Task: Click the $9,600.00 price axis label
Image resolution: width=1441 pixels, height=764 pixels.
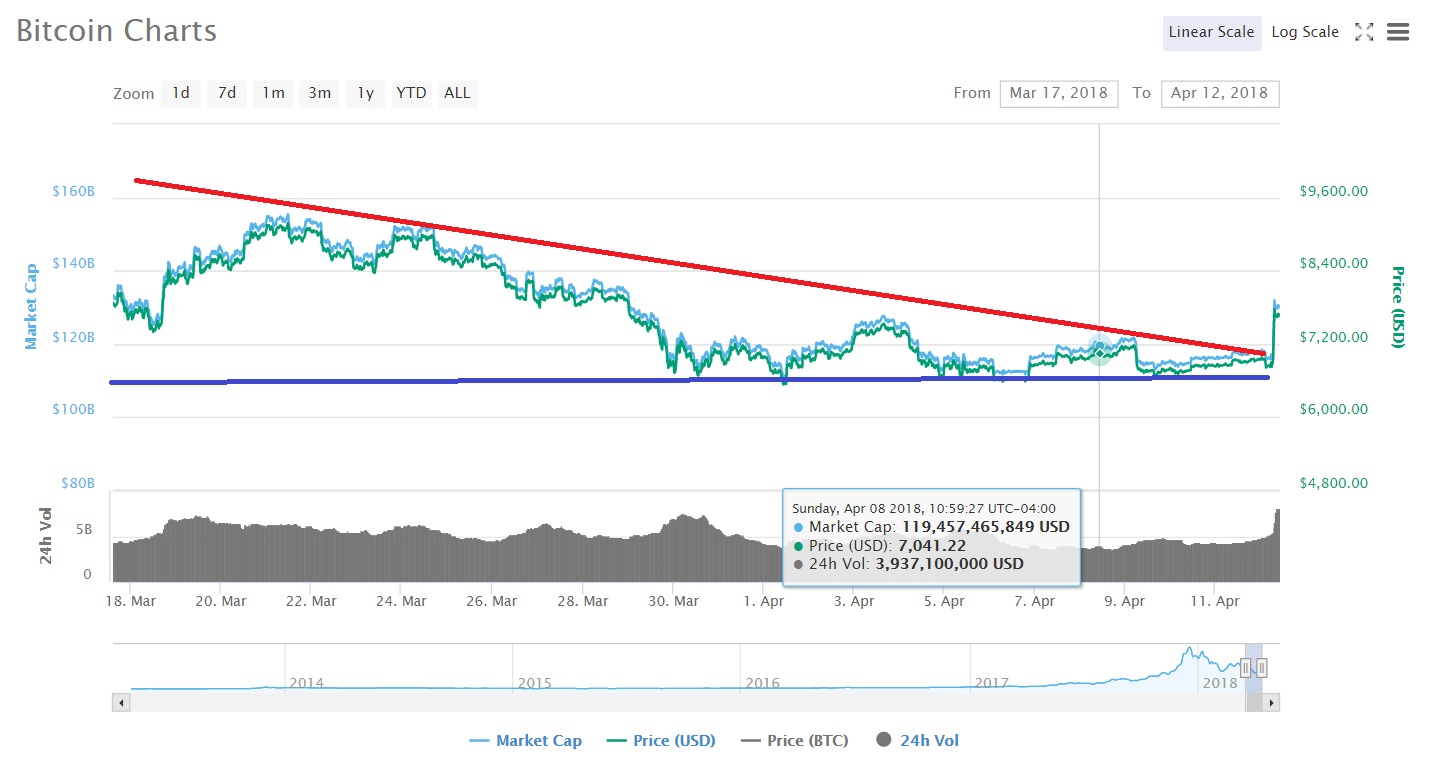Action: coord(1334,191)
